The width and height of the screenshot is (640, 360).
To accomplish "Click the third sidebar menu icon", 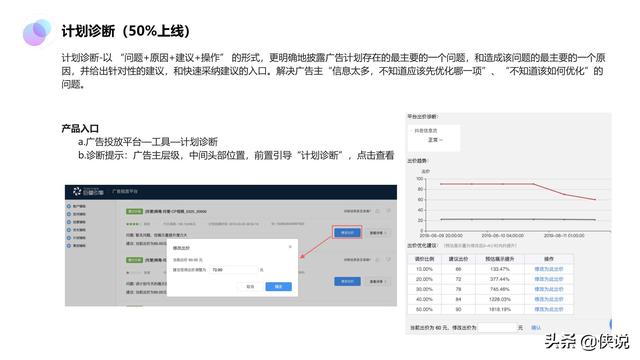I will (x=69, y=222).
